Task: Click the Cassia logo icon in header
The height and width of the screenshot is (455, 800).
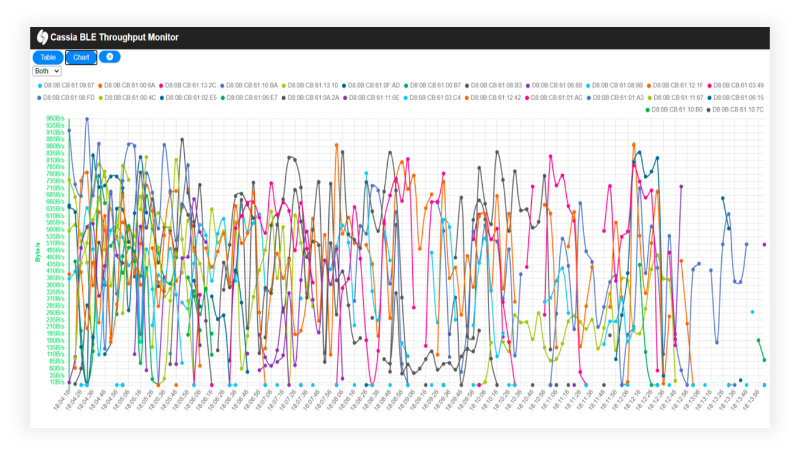Action: click(42, 37)
